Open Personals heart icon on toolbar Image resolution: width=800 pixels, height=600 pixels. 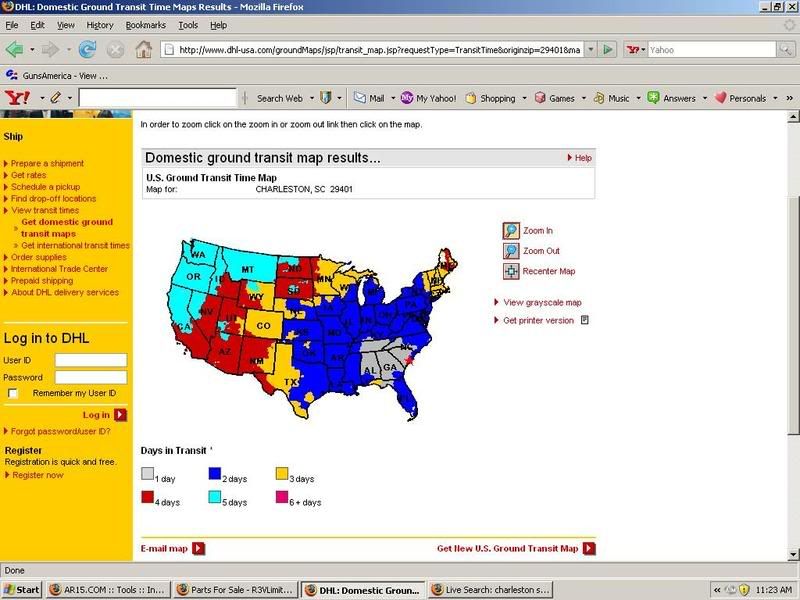pyautogui.click(x=720, y=97)
